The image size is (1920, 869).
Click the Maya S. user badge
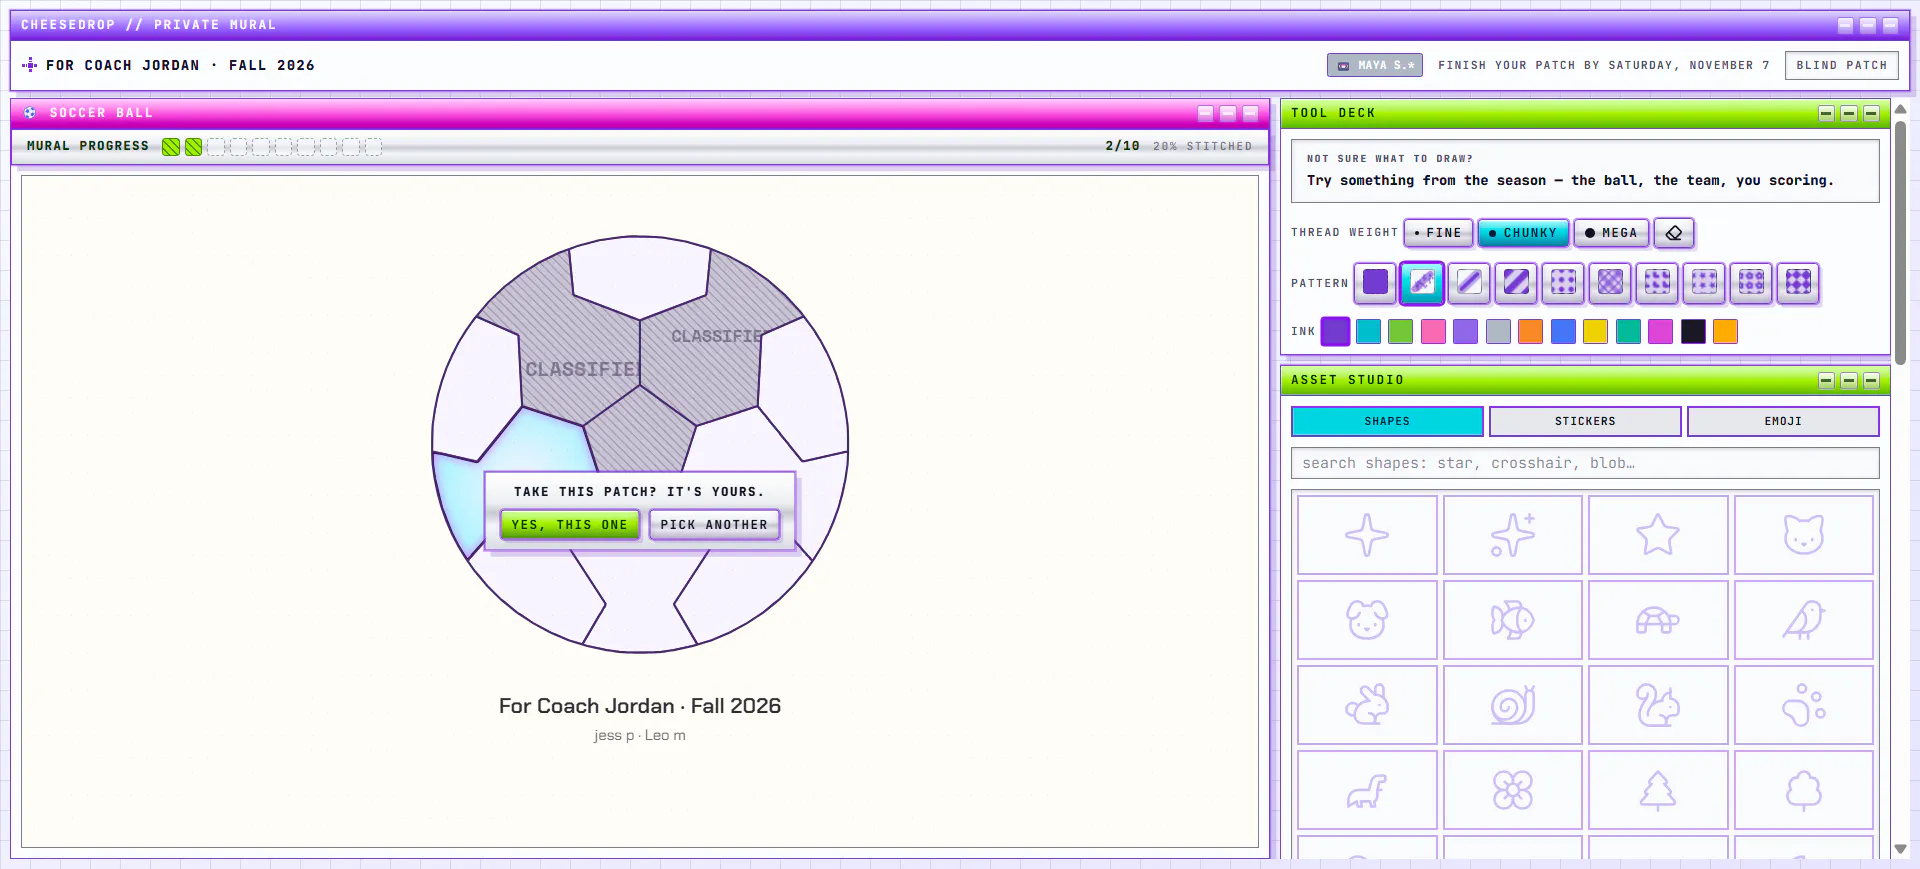tap(1375, 65)
